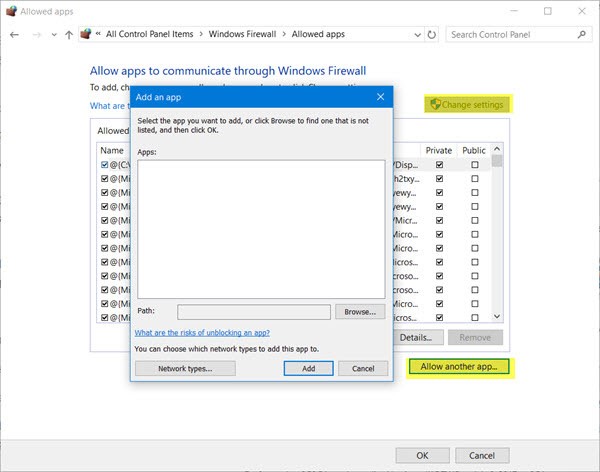Toggle Private checkbox in Disp... row
This screenshot has height=472, width=600.
pyautogui.click(x=439, y=165)
